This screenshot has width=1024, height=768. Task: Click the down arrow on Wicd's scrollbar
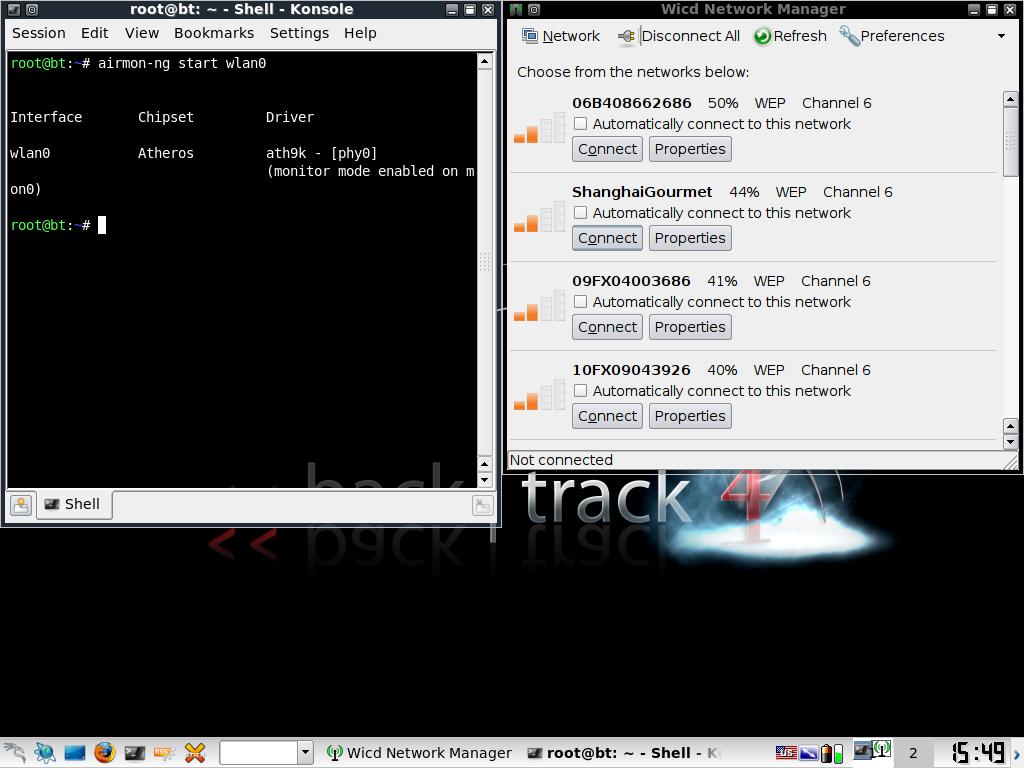[1010, 443]
